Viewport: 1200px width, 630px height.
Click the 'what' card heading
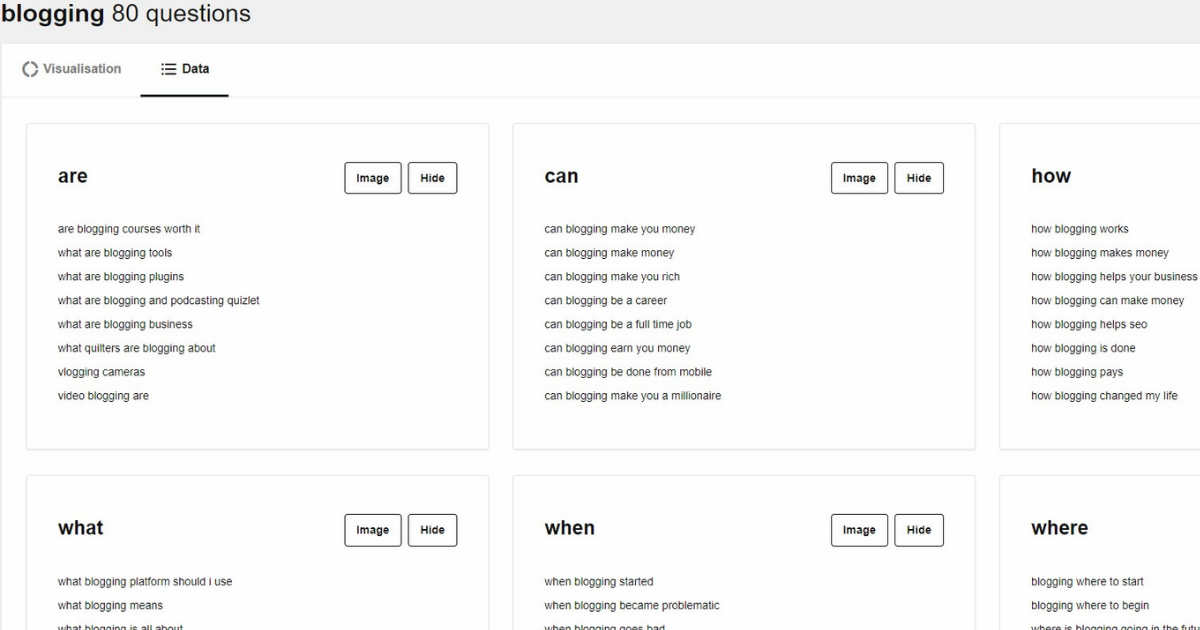[80, 528]
